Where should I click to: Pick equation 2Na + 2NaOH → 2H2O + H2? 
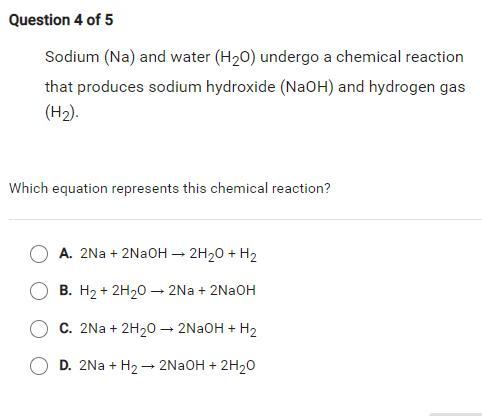tap(168, 255)
